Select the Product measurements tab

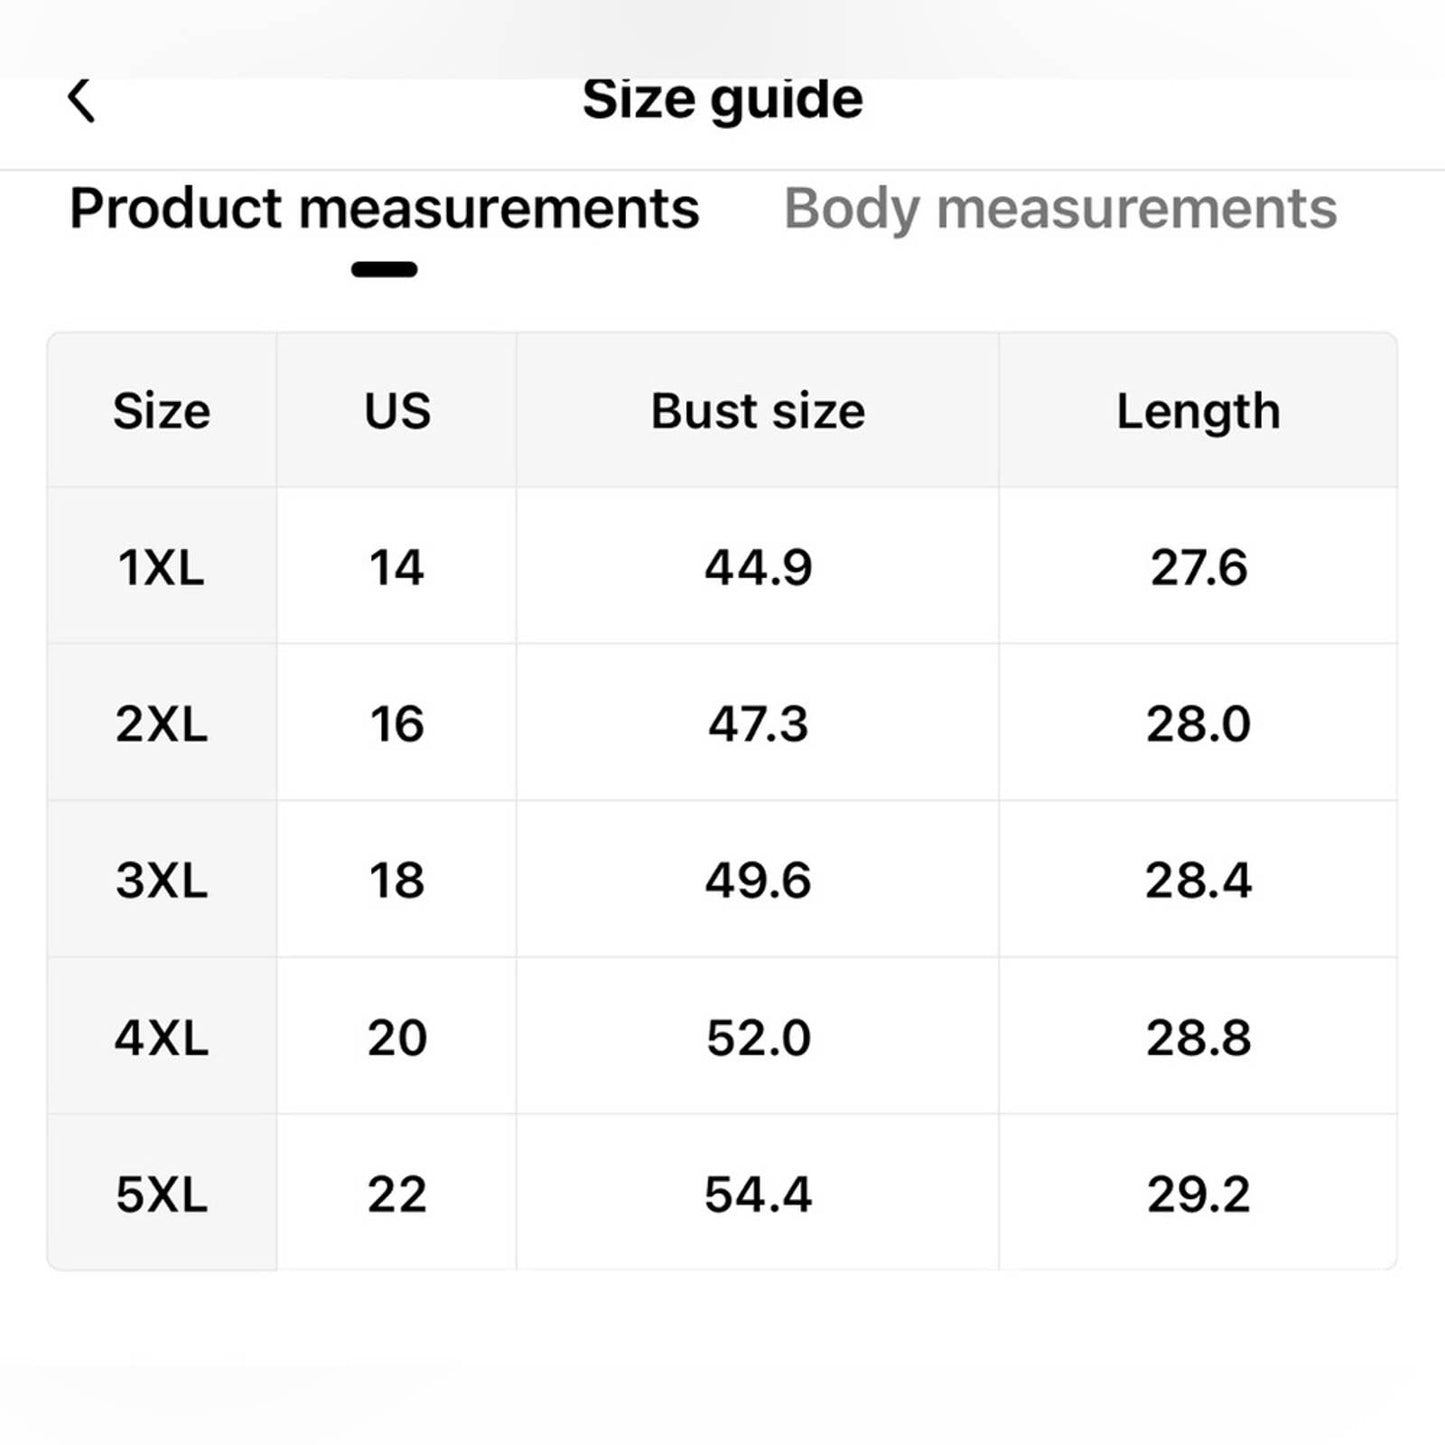(384, 209)
